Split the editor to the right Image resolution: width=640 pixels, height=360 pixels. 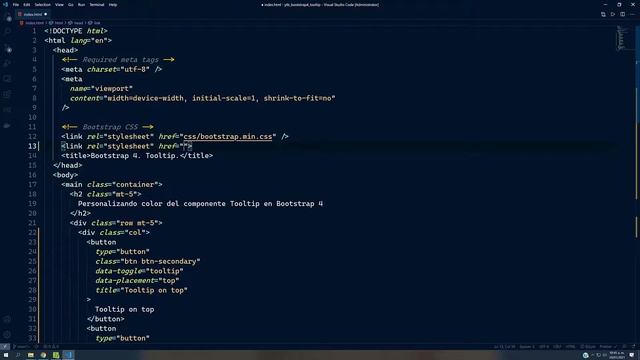622,14
